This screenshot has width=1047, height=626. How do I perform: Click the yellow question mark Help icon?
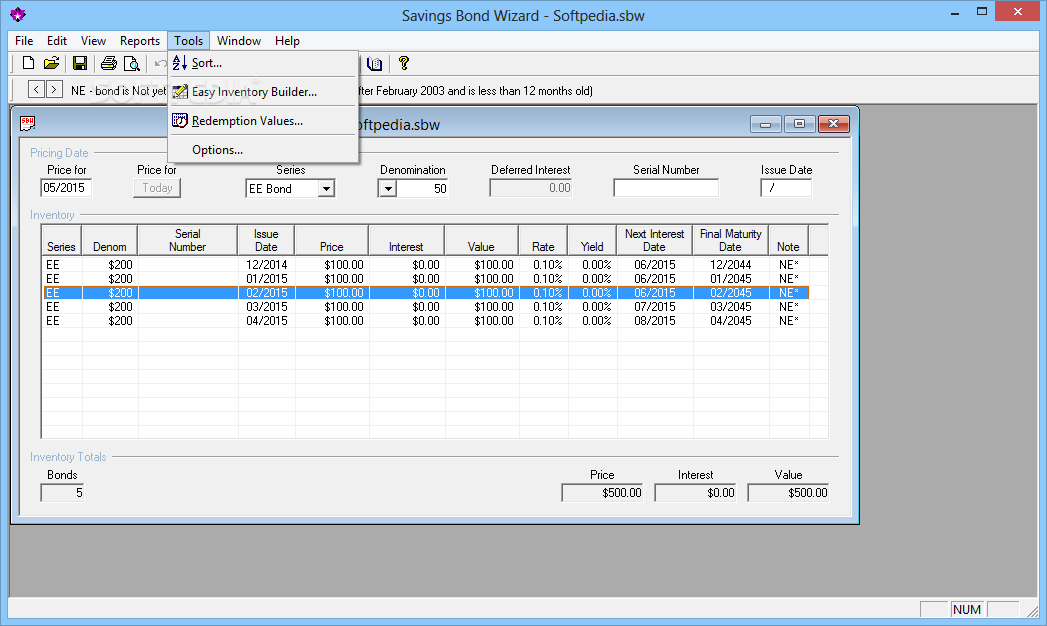[x=403, y=63]
